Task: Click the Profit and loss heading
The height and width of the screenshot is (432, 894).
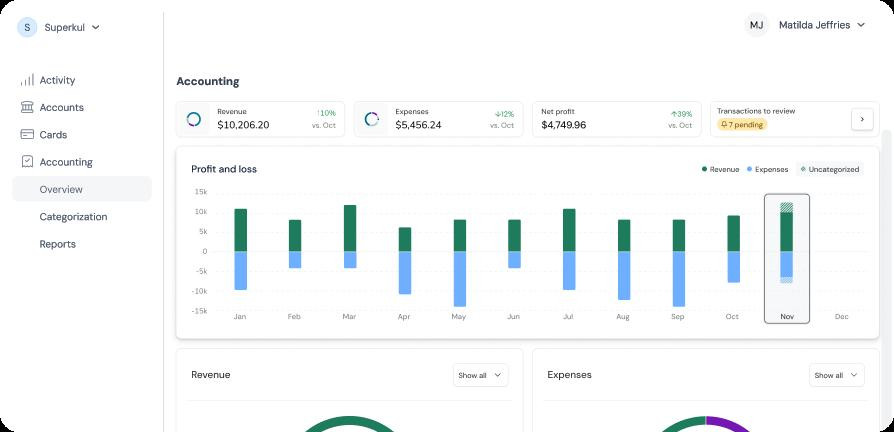Action: [224, 169]
